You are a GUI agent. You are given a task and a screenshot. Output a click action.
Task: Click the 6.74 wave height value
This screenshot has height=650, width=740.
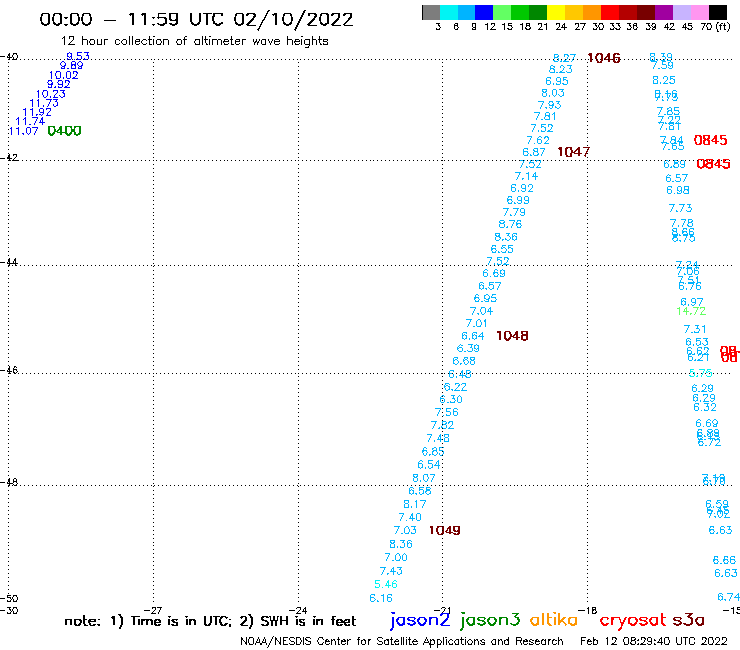click(728, 597)
